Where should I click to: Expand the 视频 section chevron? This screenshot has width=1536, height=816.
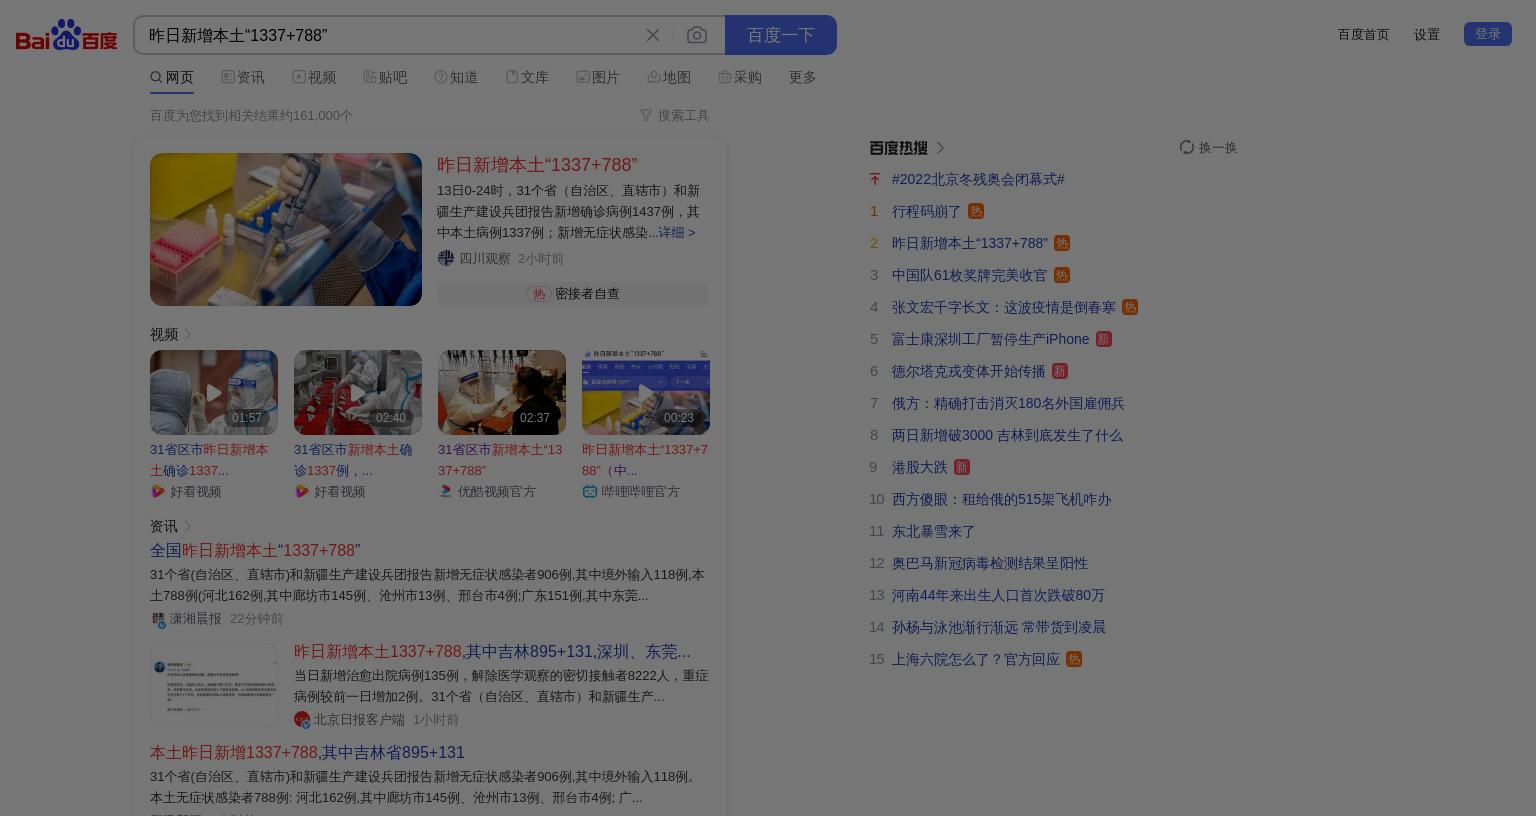pyautogui.click(x=188, y=334)
